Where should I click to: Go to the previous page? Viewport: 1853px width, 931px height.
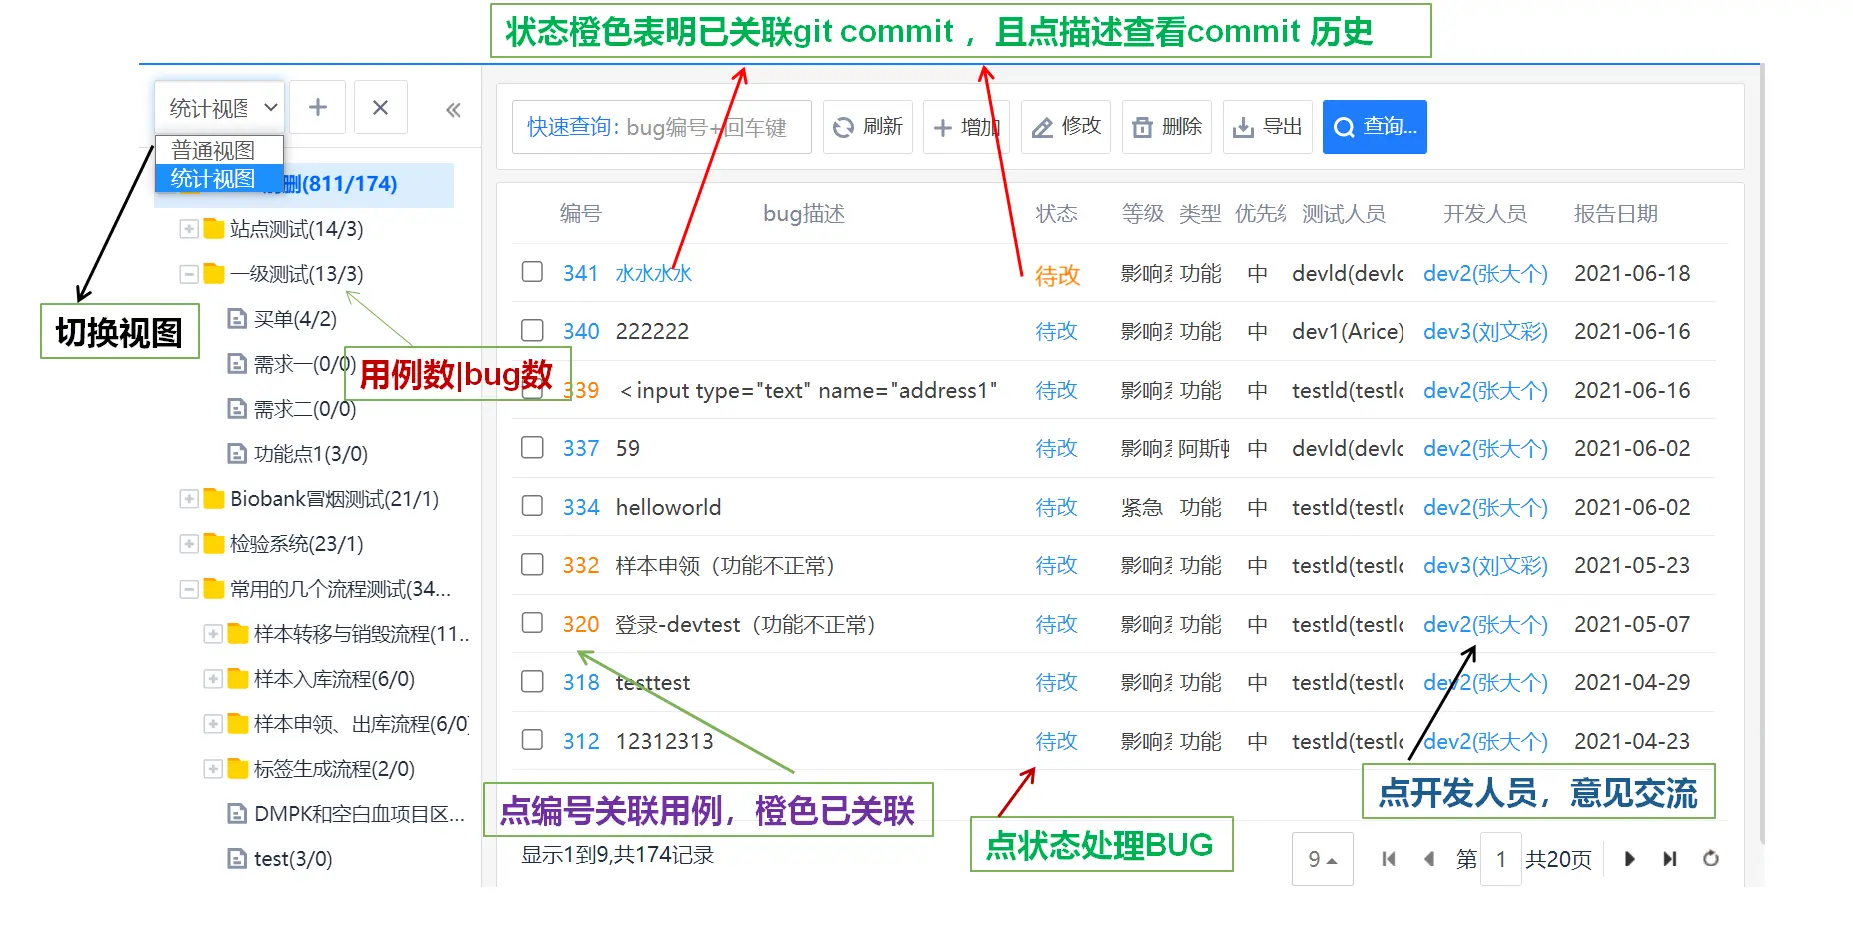[x=1429, y=859]
